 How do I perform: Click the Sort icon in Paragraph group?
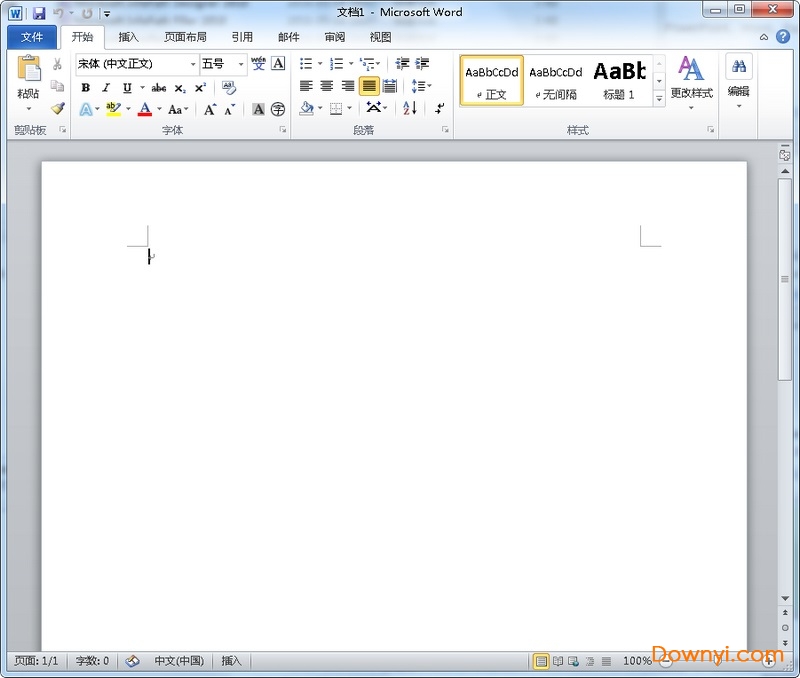(409, 107)
